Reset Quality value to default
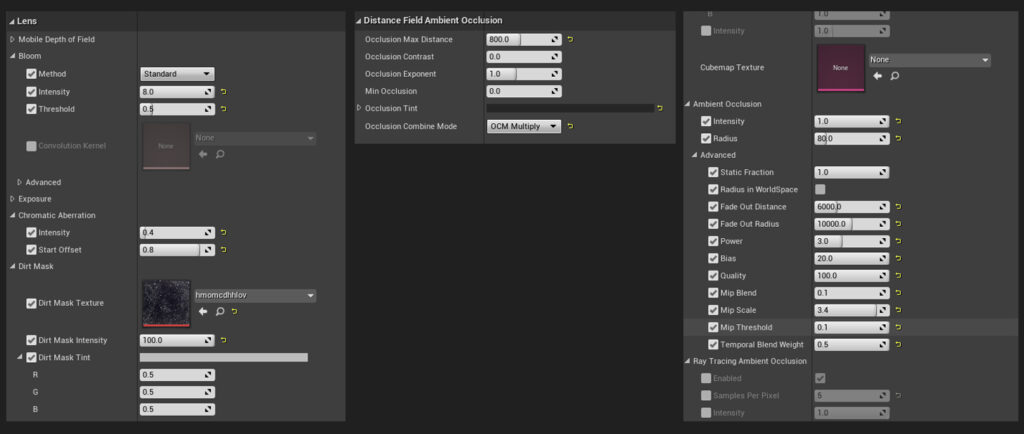The width and height of the screenshot is (1024, 434). coord(899,275)
